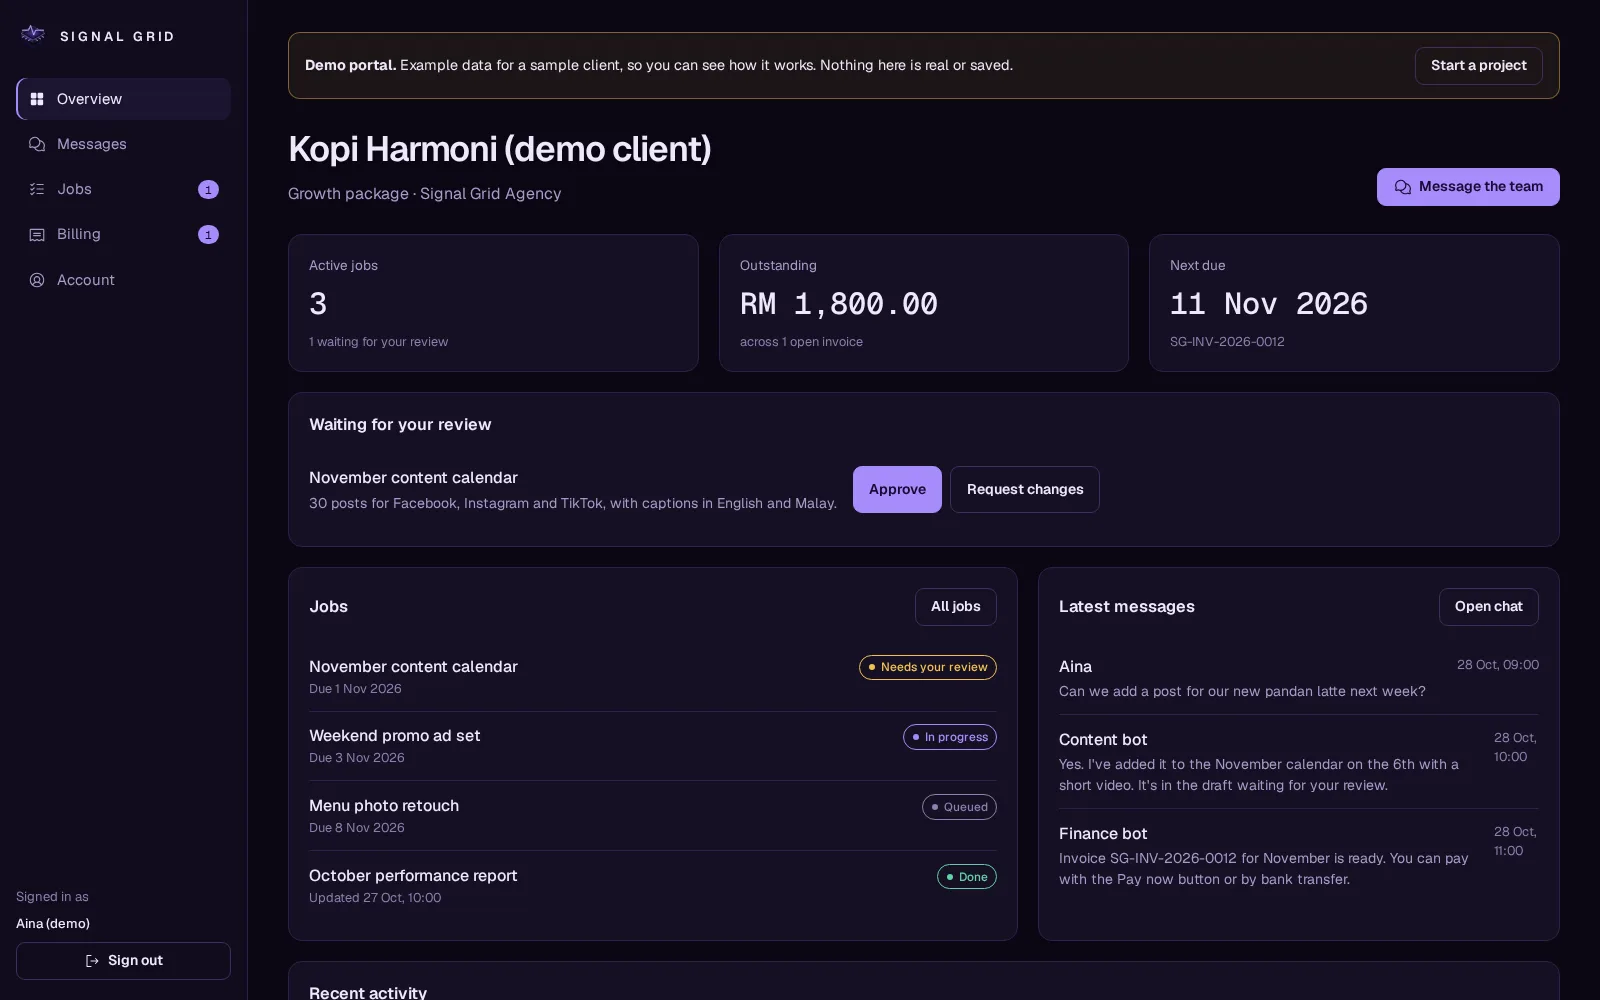Click Open chat button

[1488, 607]
